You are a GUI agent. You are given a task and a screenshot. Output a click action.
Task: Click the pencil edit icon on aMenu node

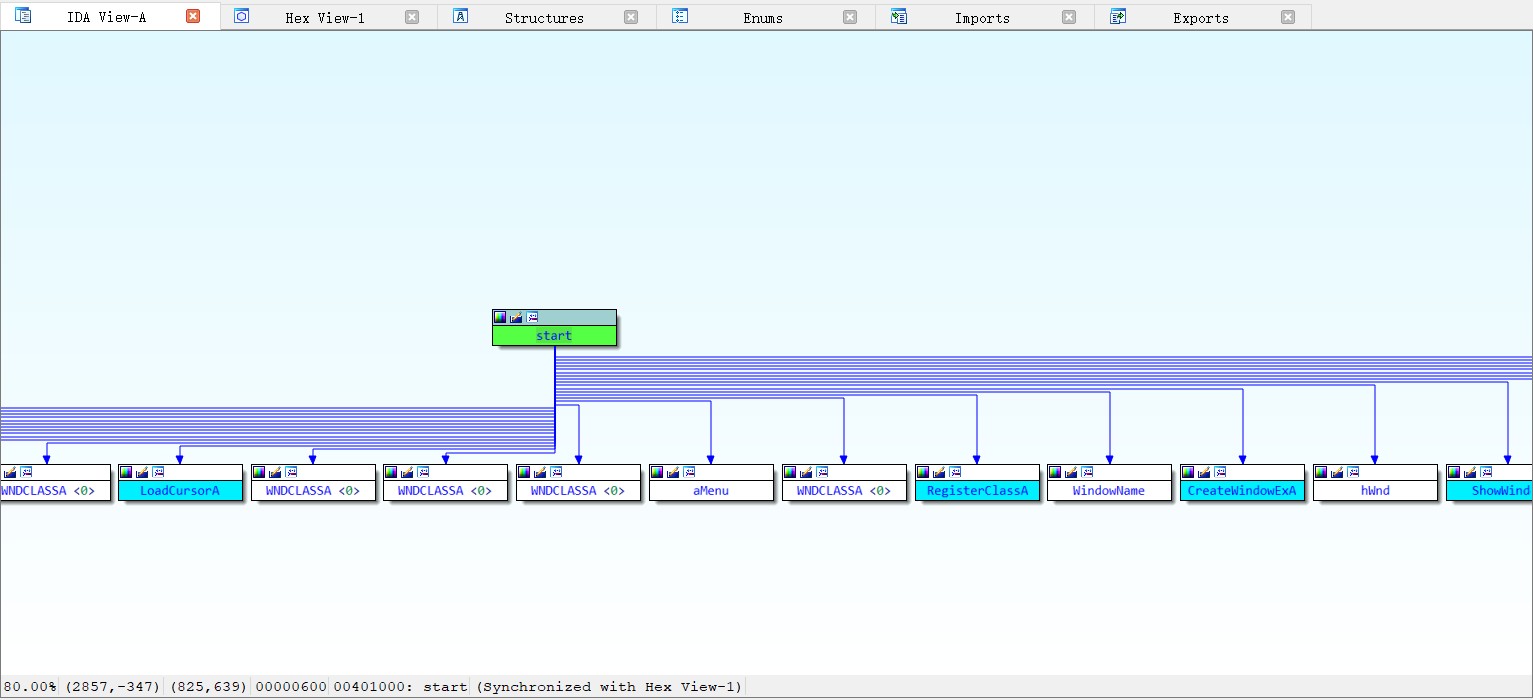(x=673, y=472)
